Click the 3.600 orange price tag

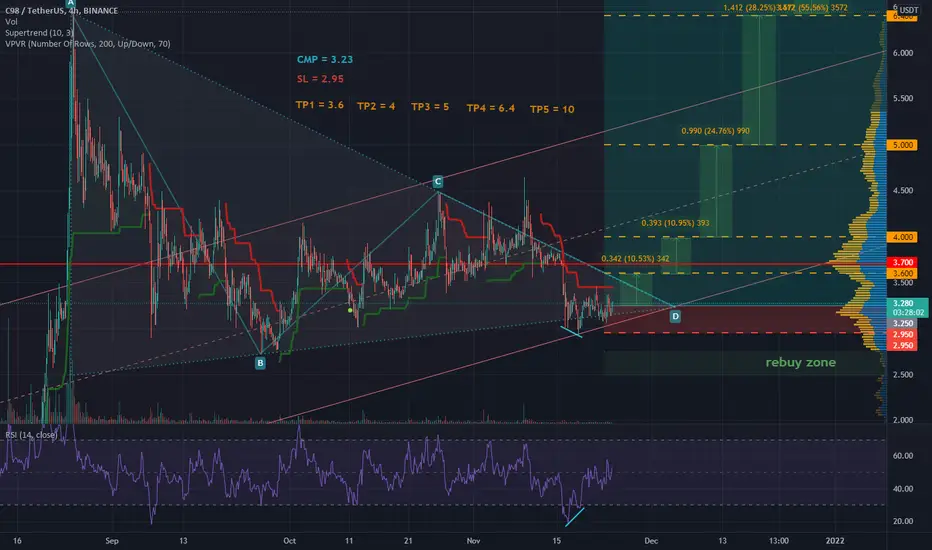pyautogui.click(x=902, y=274)
